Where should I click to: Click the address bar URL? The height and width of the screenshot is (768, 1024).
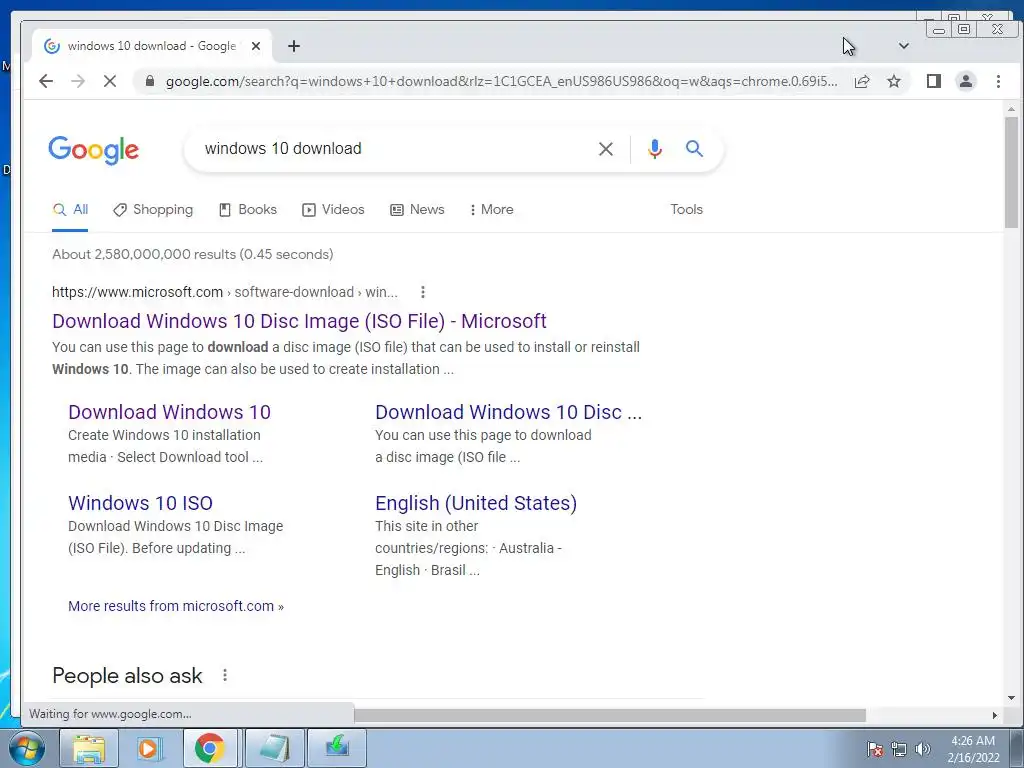point(501,81)
